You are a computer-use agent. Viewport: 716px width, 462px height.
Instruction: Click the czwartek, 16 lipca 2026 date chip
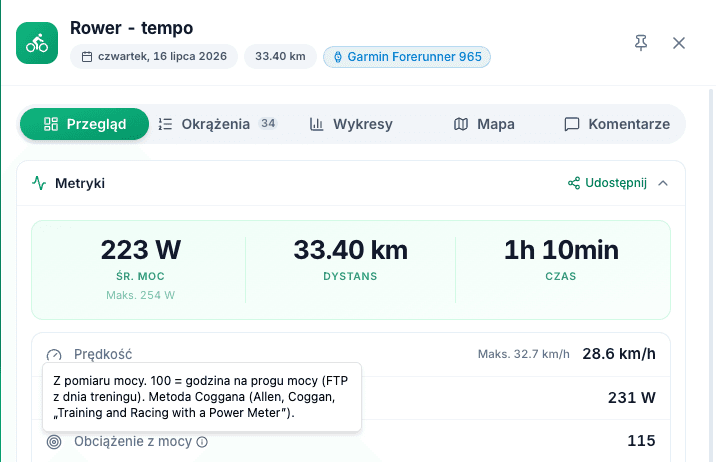pos(154,57)
